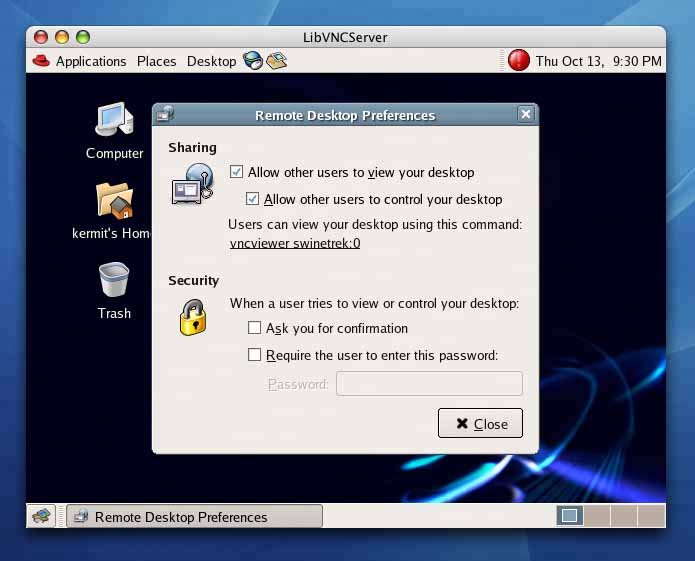This screenshot has width=695, height=561.
Task: Zoom LibVNCServer window with green button
Action: 83,37
